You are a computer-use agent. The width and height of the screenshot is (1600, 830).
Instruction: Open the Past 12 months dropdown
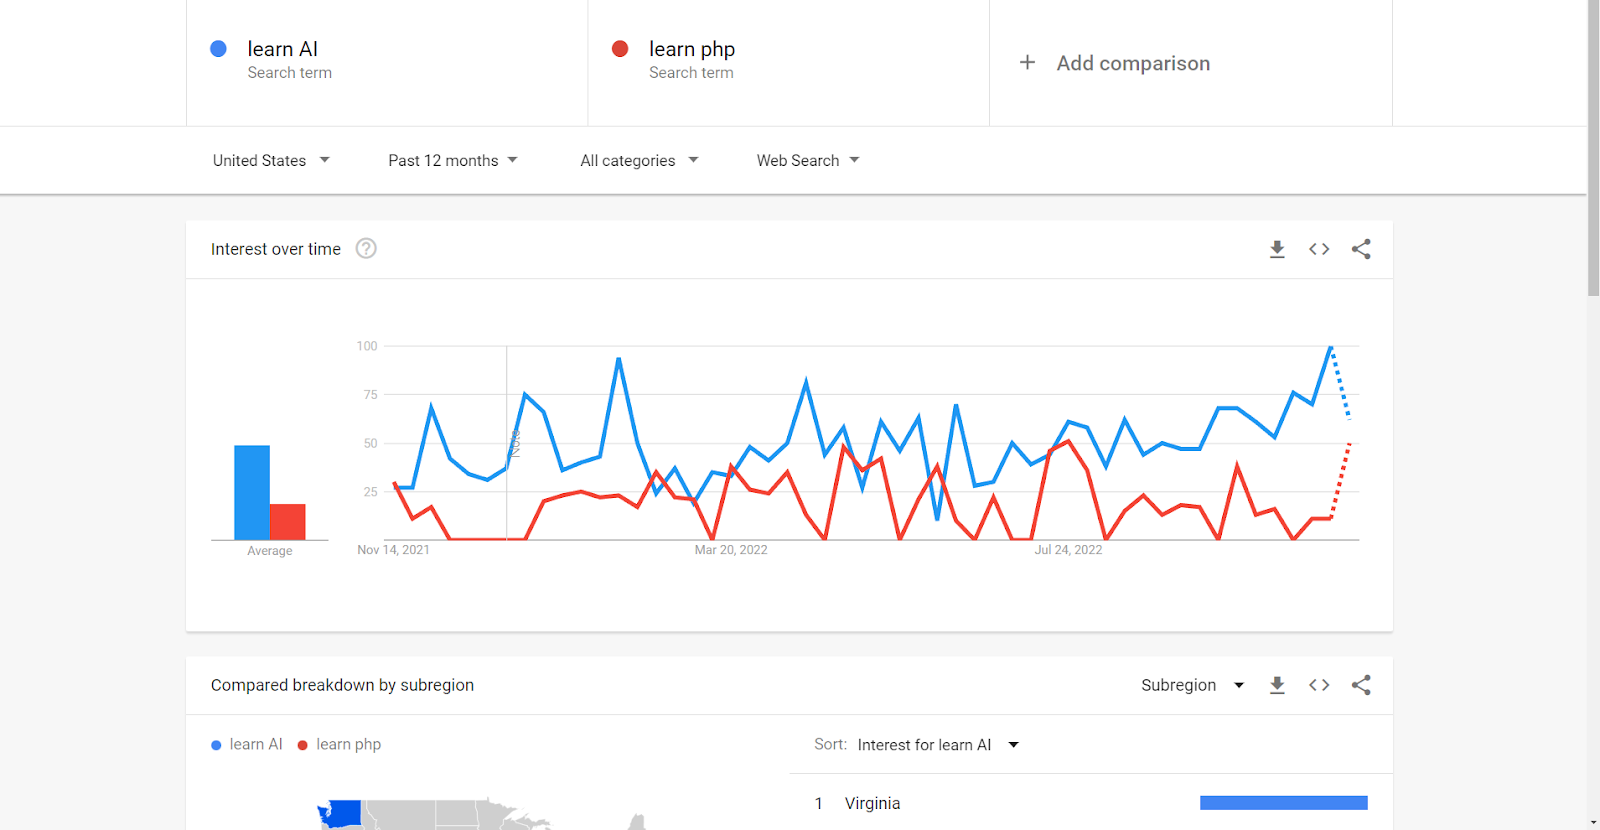pos(453,160)
